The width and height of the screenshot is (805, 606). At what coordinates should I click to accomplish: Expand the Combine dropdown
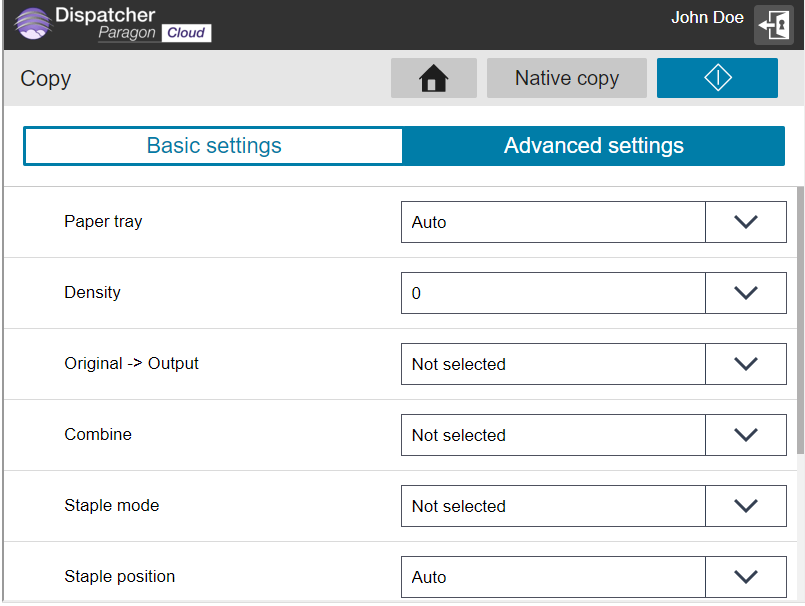(746, 434)
